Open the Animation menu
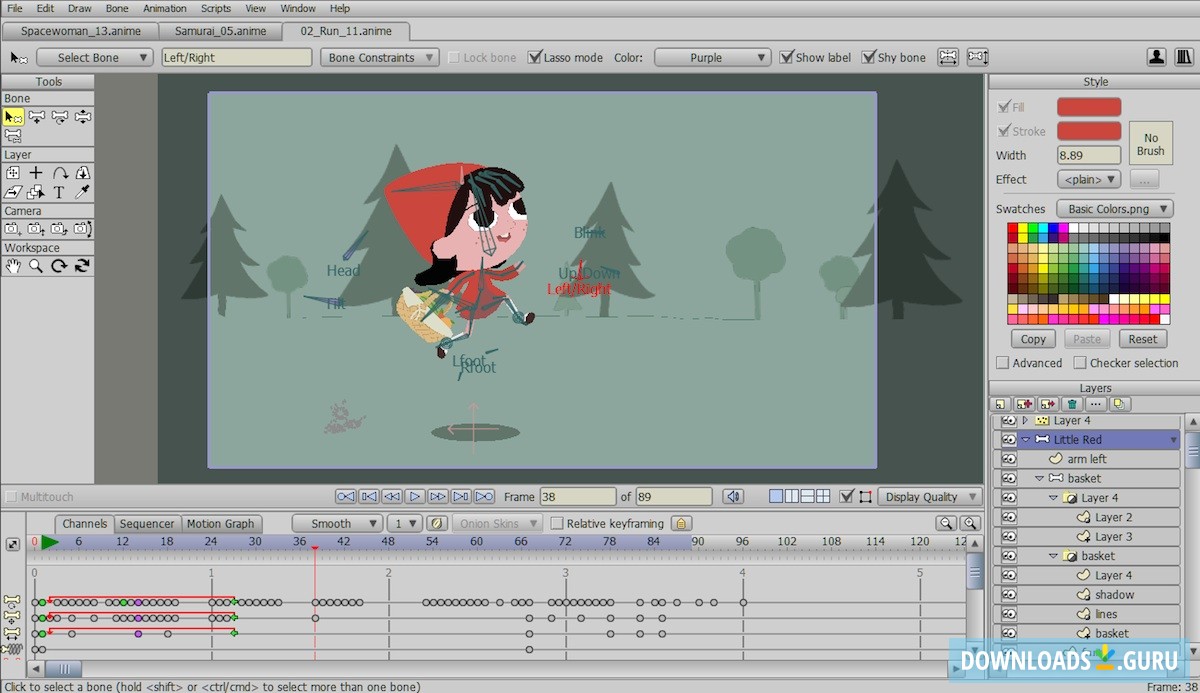 164,8
